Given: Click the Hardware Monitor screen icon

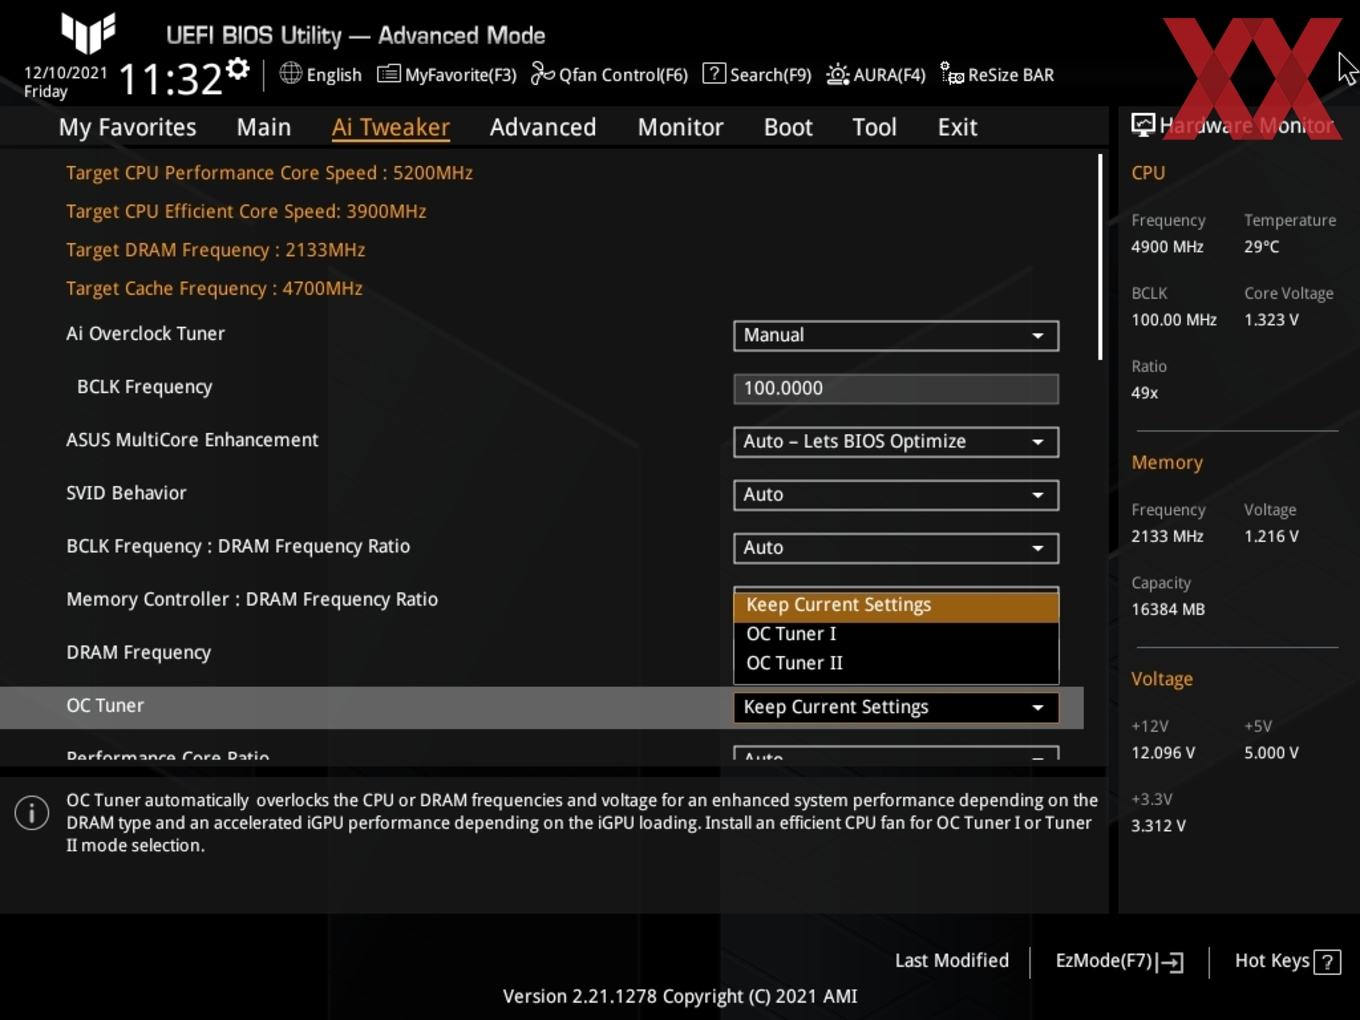Looking at the screenshot, I should coord(1143,124).
